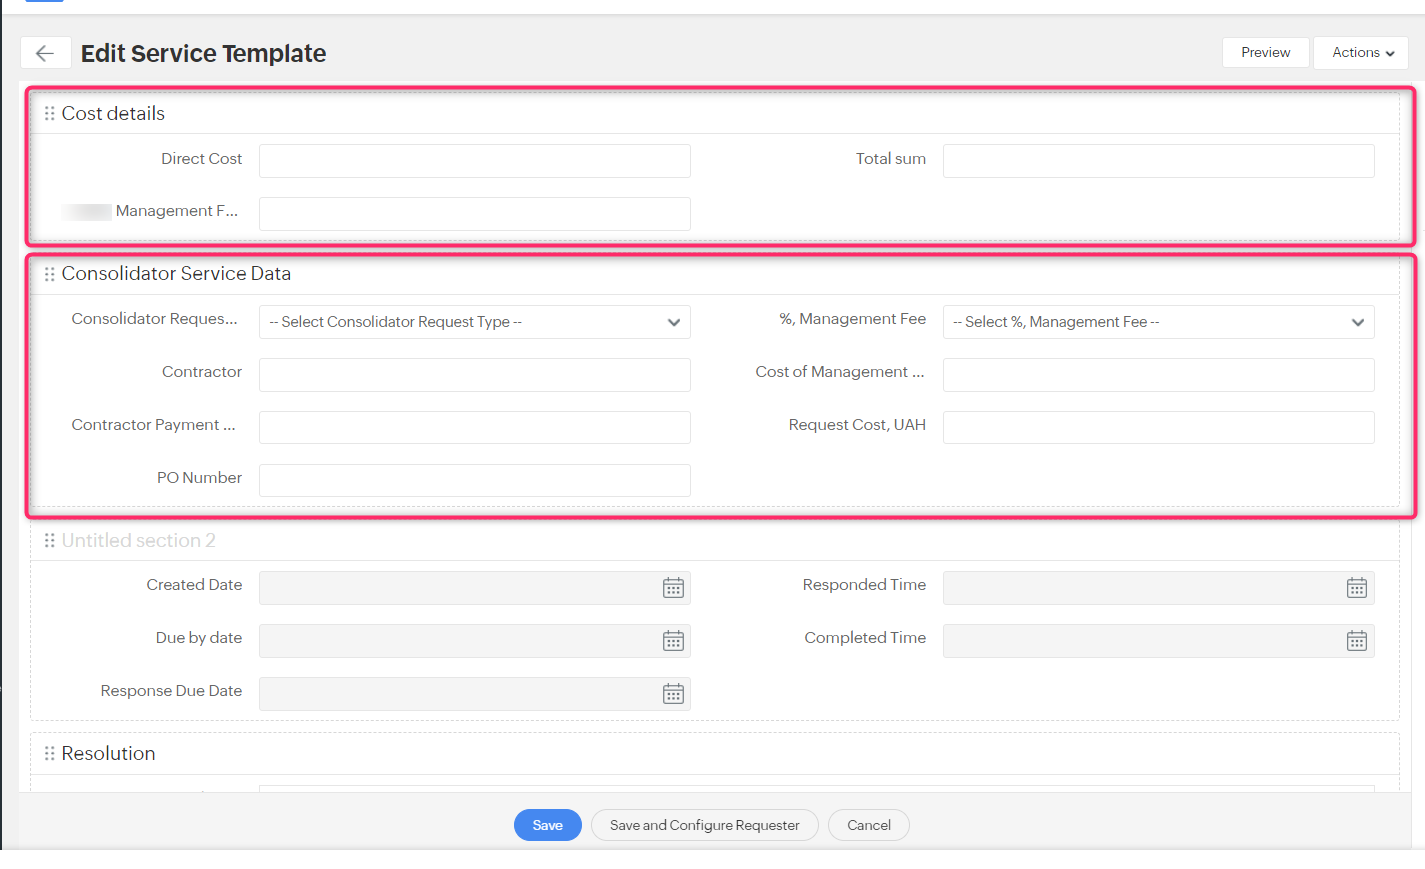The image size is (1425, 869).
Task: Click the back arrow icon
Action: click(x=45, y=53)
